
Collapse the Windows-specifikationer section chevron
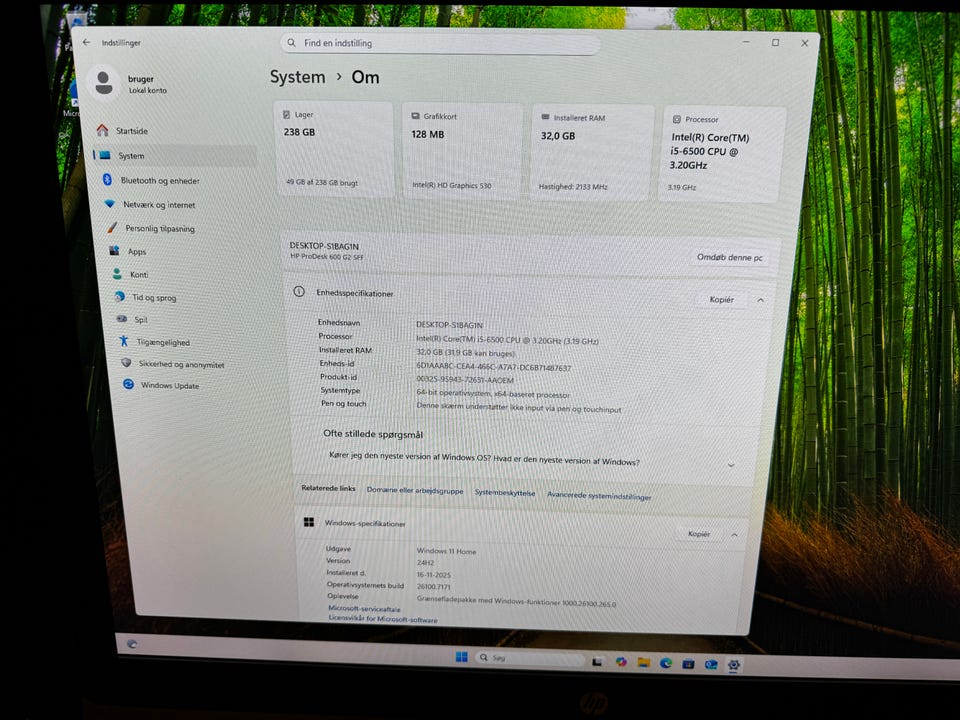click(734, 535)
